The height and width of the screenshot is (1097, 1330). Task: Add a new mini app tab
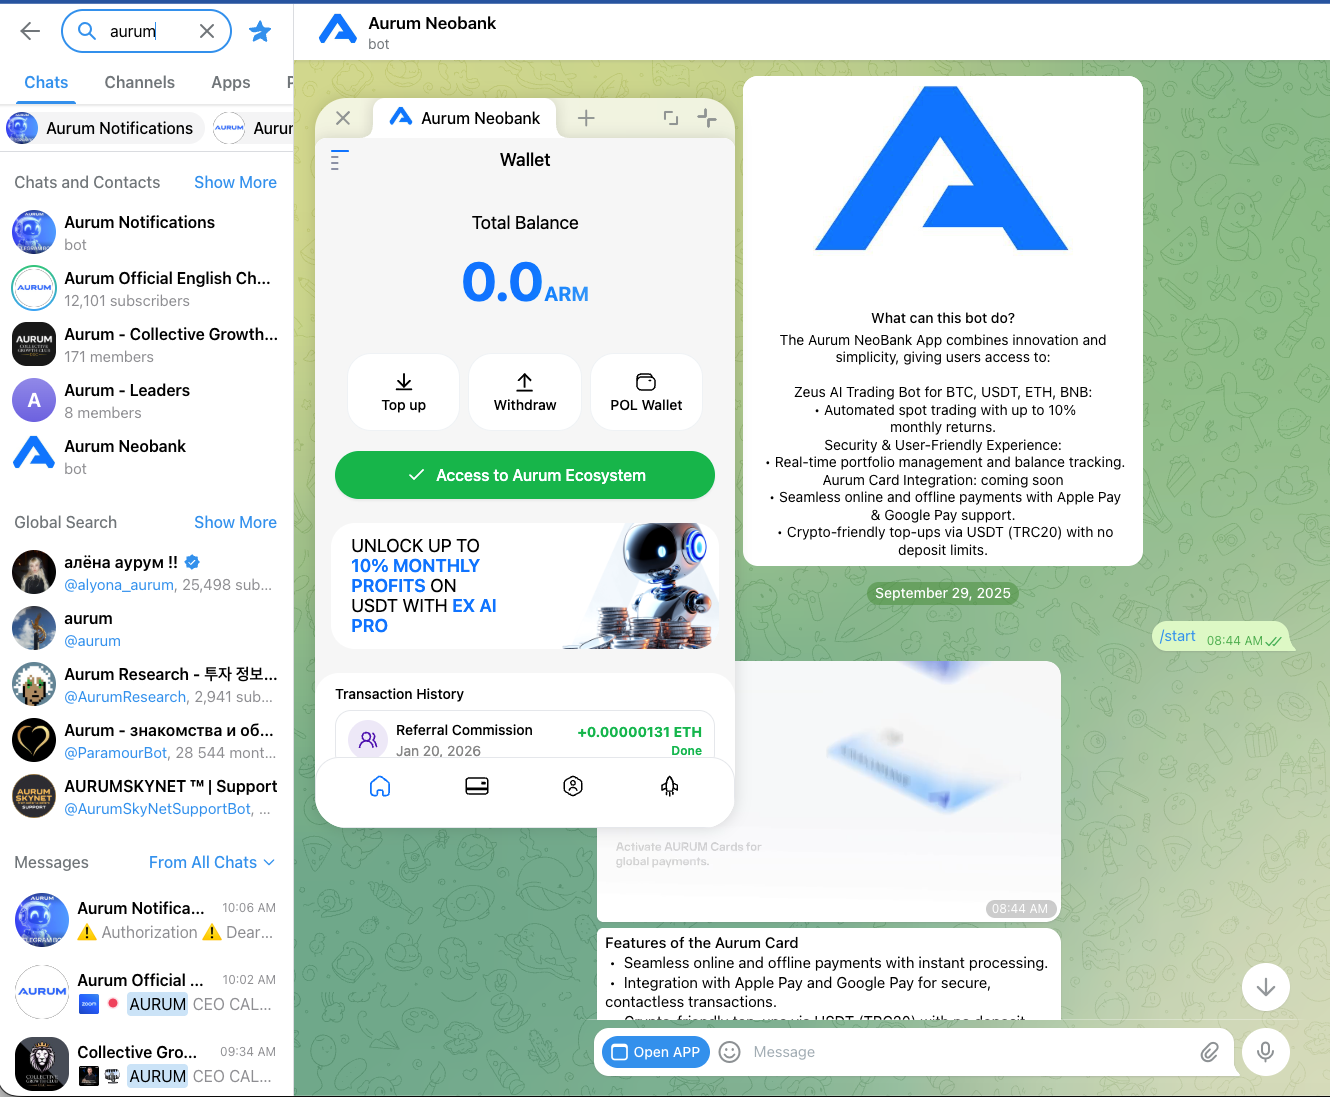(x=586, y=118)
